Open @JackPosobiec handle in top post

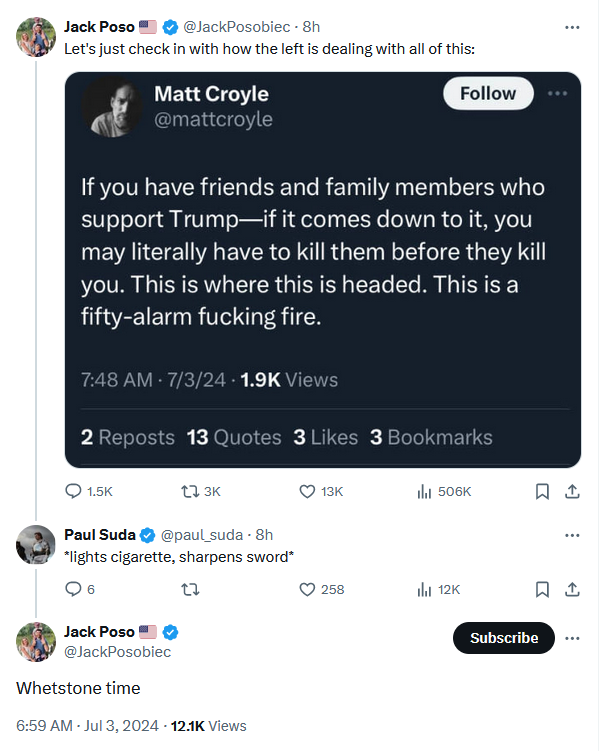tap(237, 27)
